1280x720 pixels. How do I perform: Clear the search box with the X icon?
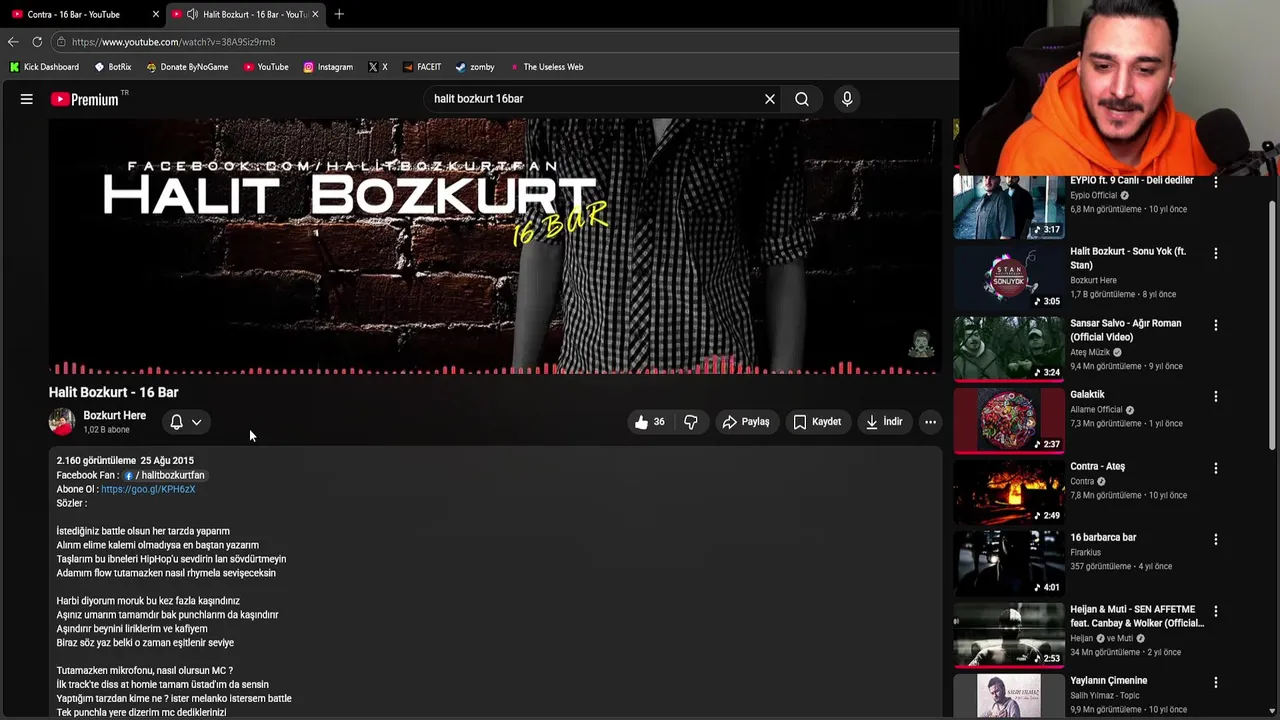(x=770, y=99)
